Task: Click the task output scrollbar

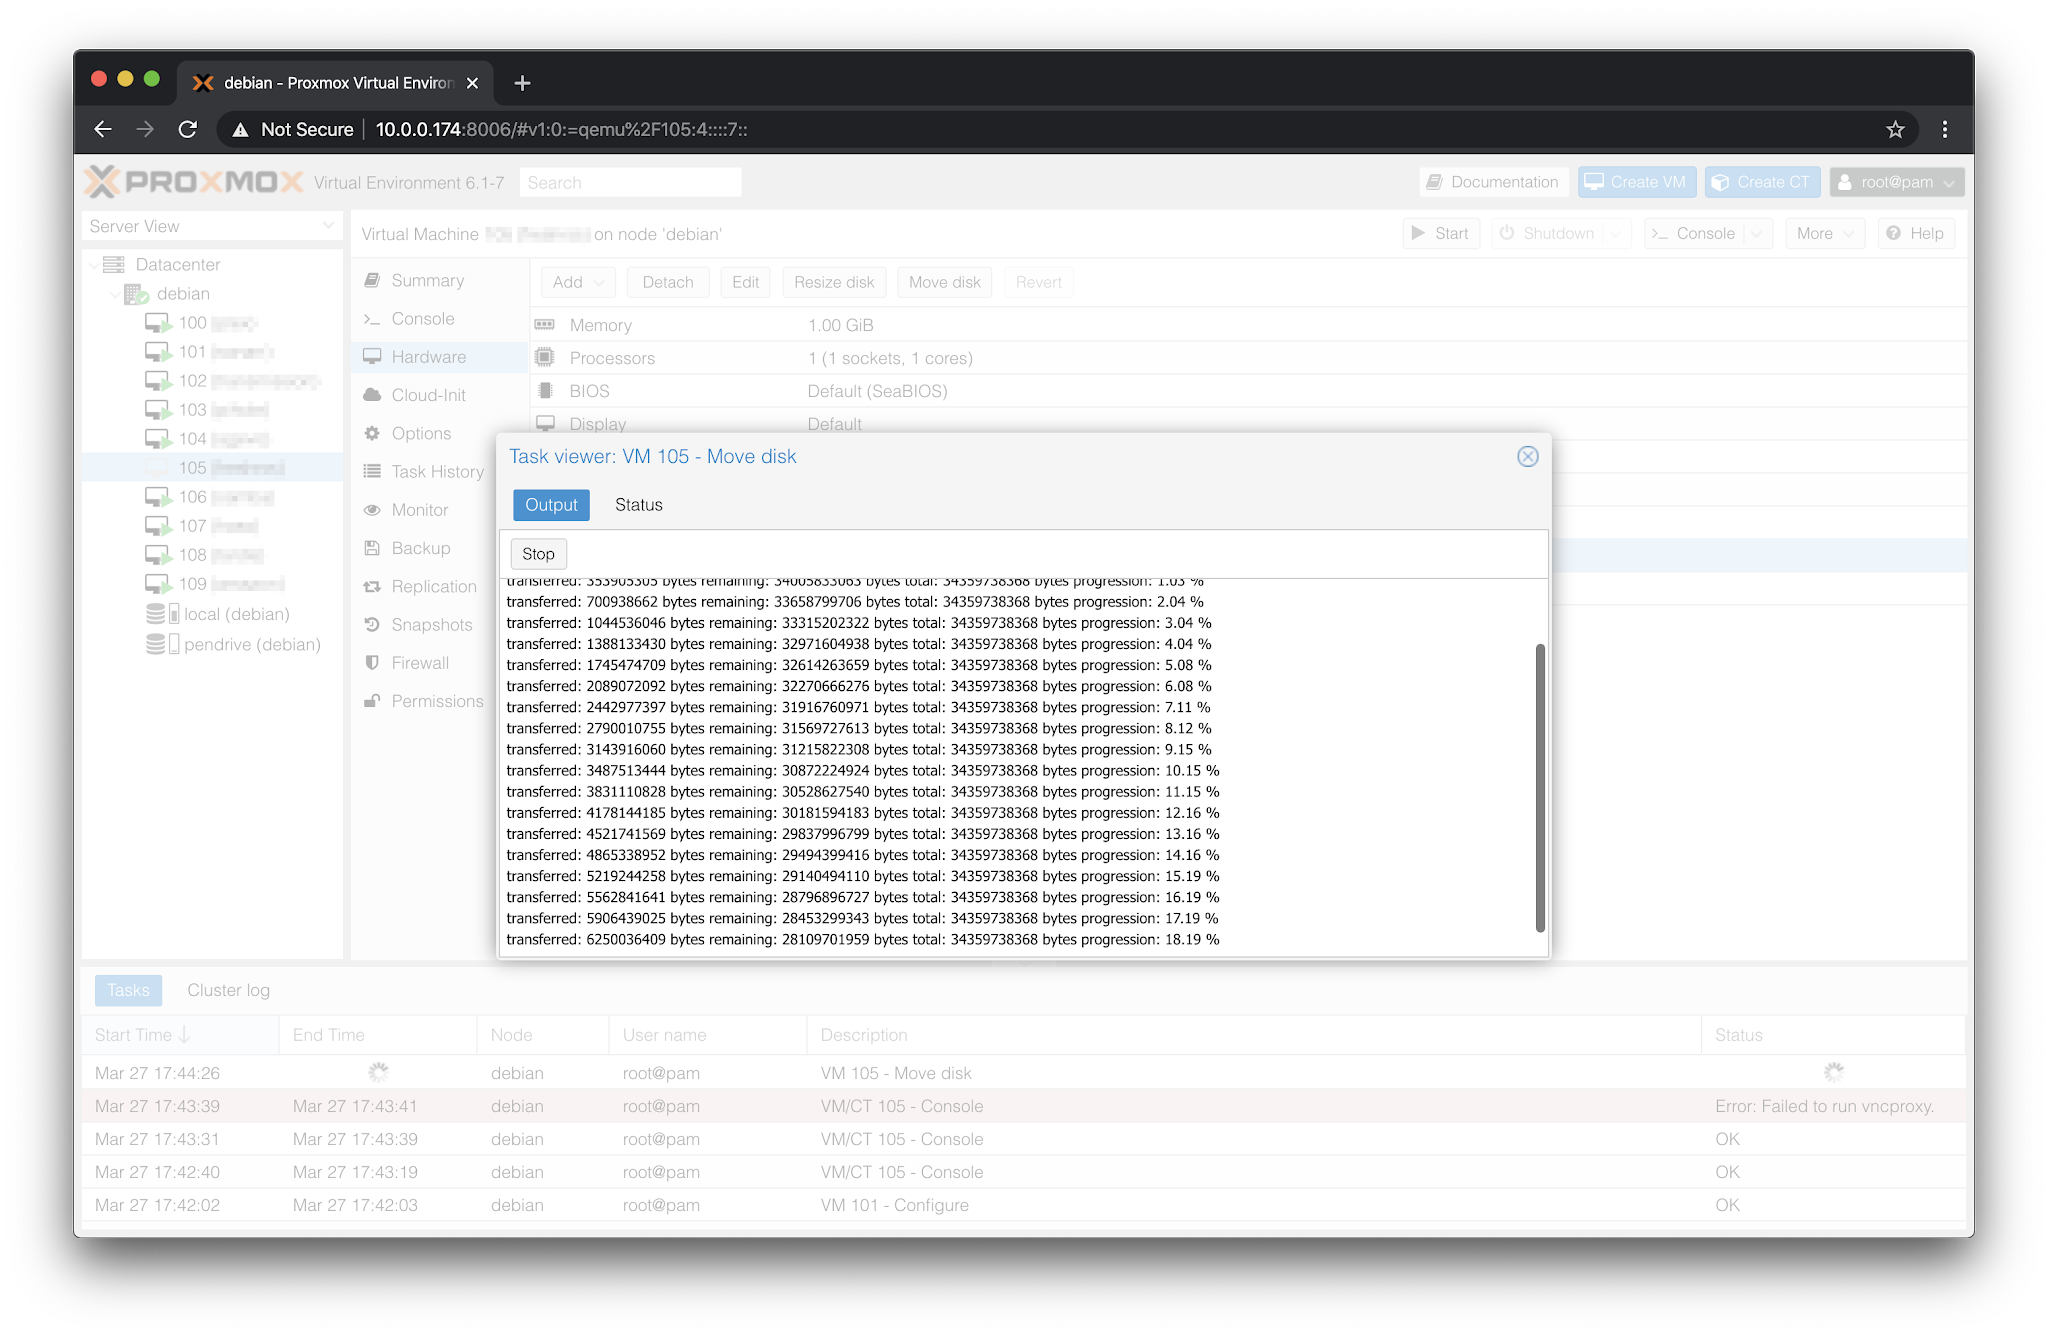Action: pos(1540,788)
